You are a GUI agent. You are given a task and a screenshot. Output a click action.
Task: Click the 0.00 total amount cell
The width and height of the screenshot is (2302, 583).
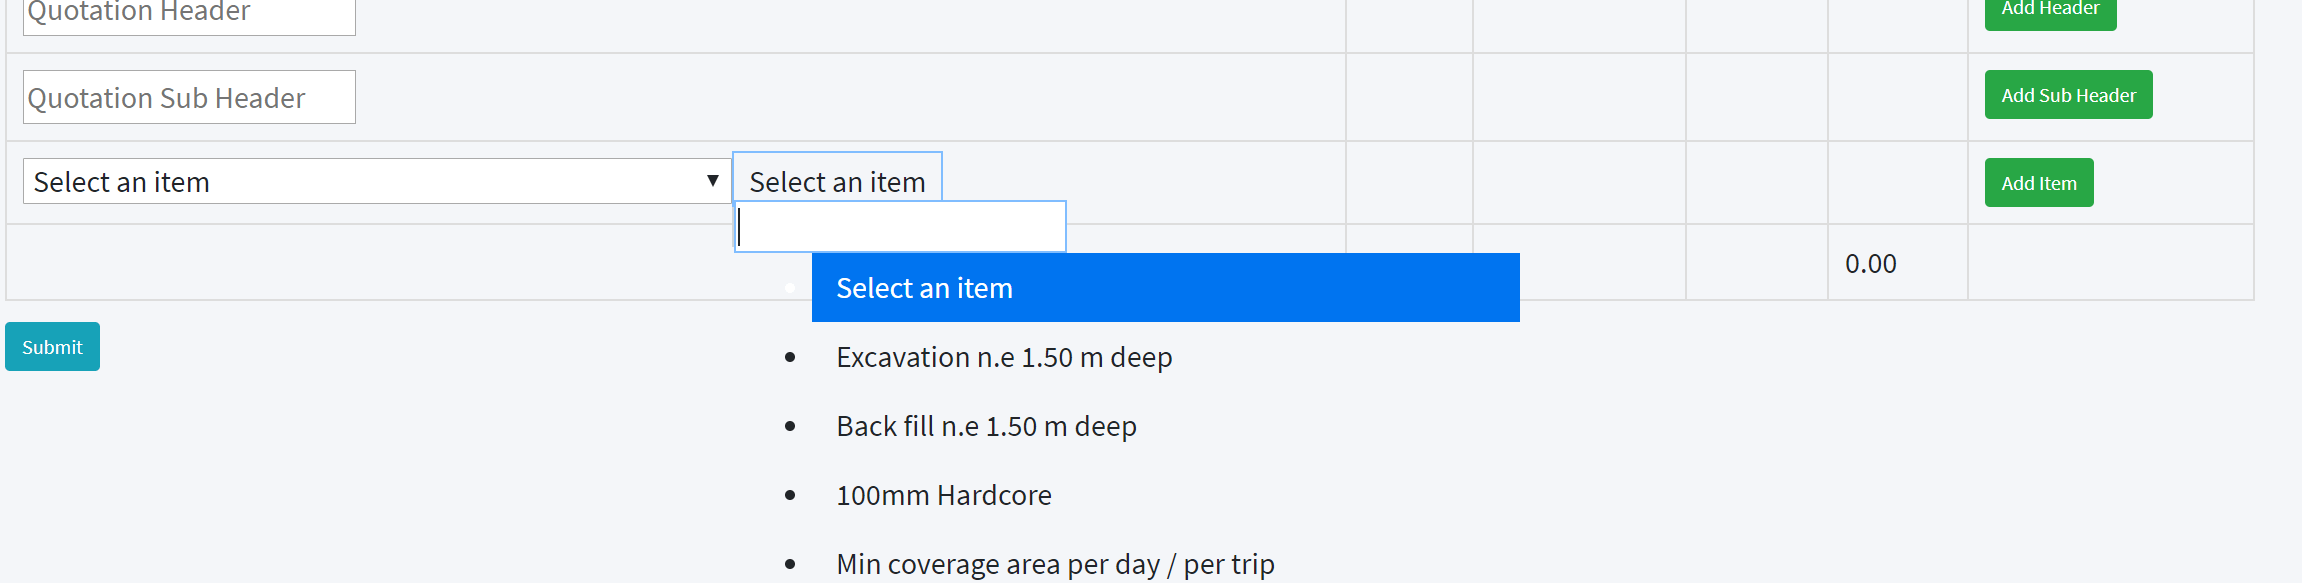[x=1871, y=264]
